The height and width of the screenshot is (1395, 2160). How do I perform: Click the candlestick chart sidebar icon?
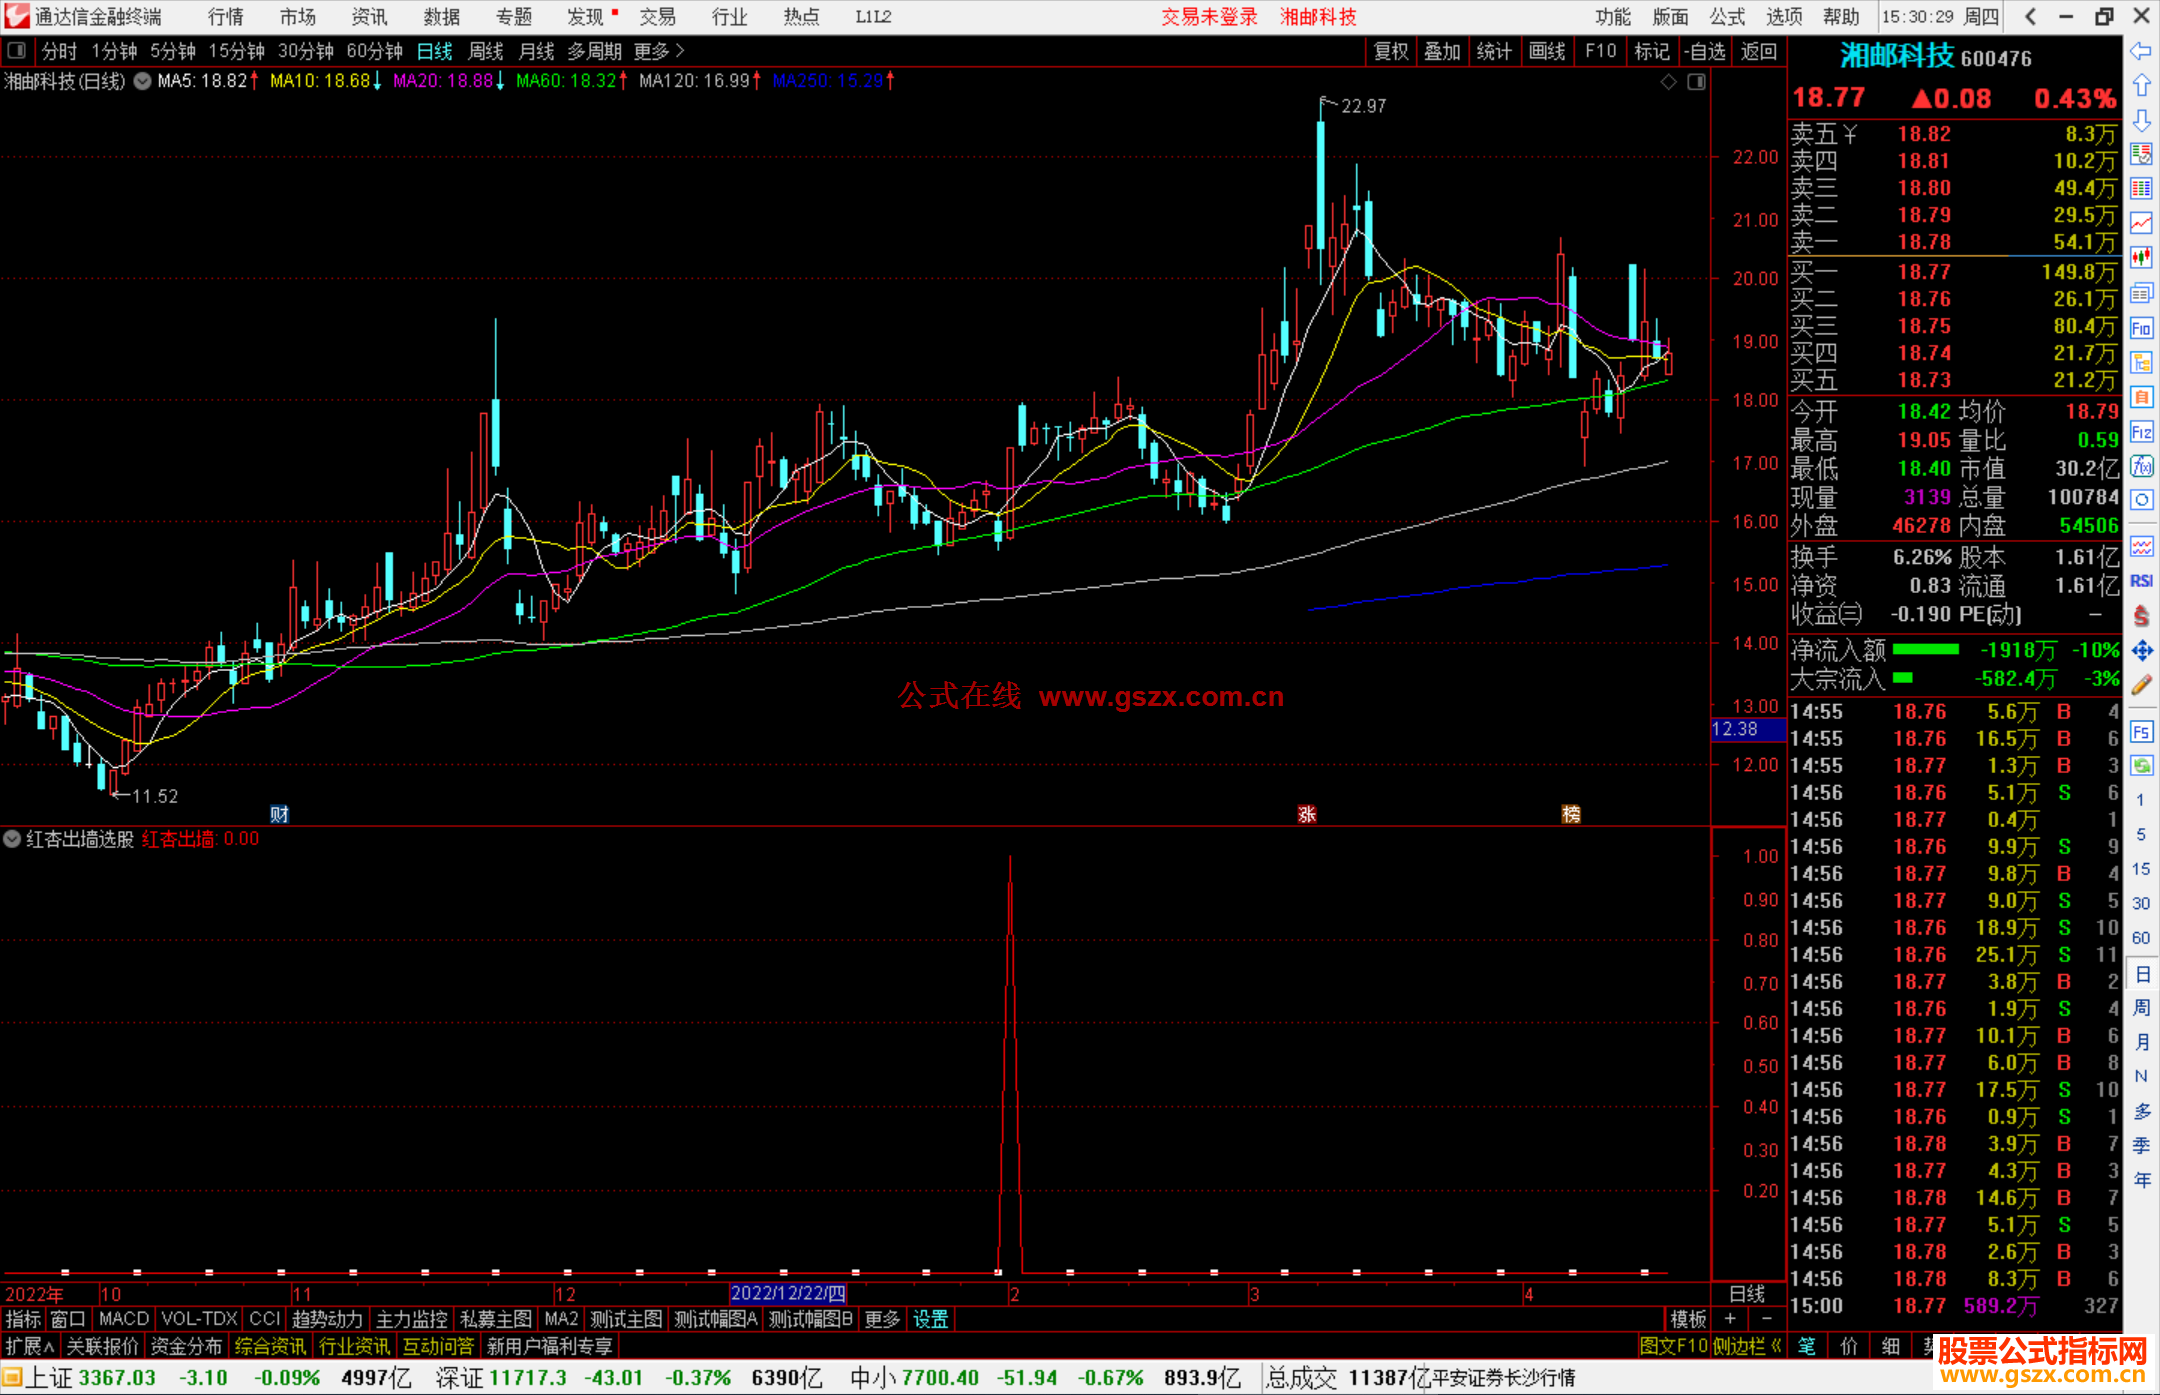click(x=2141, y=258)
